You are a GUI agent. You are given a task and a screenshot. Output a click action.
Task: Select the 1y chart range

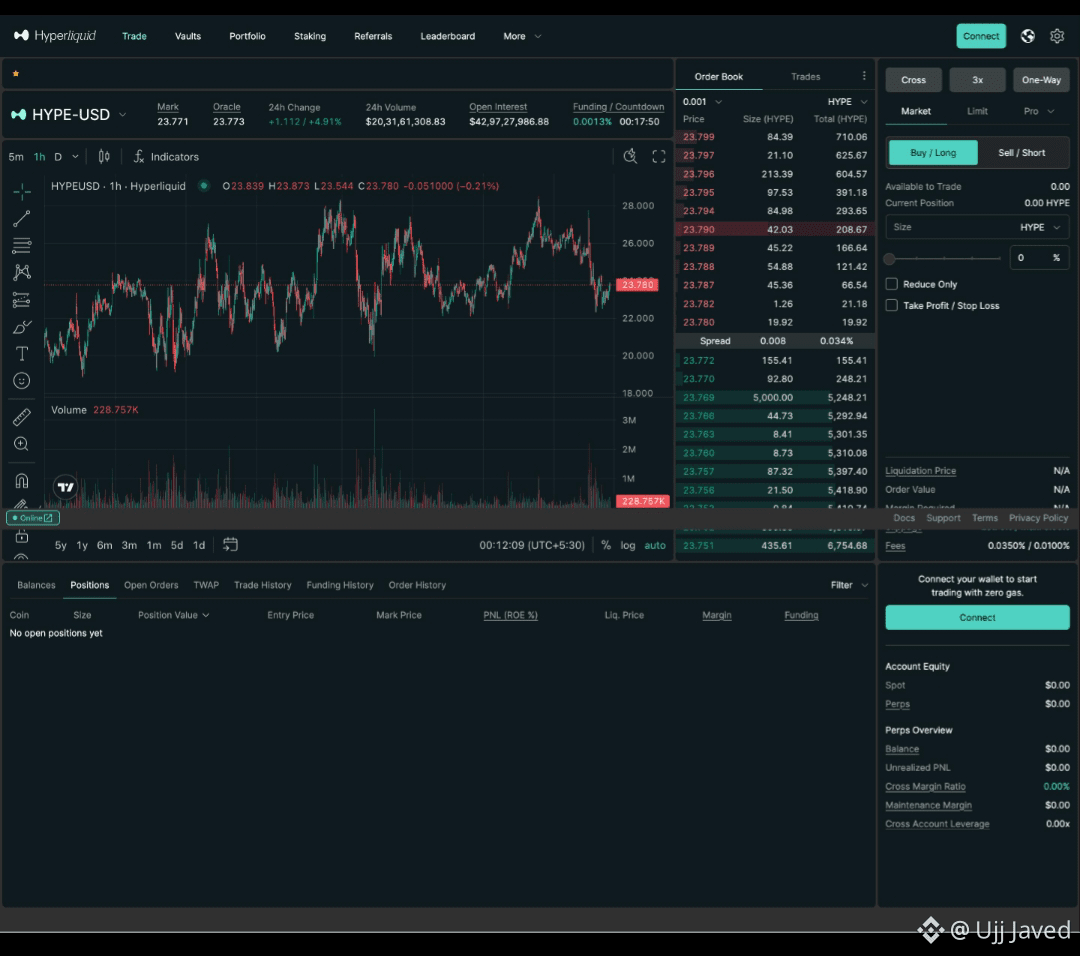[82, 545]
